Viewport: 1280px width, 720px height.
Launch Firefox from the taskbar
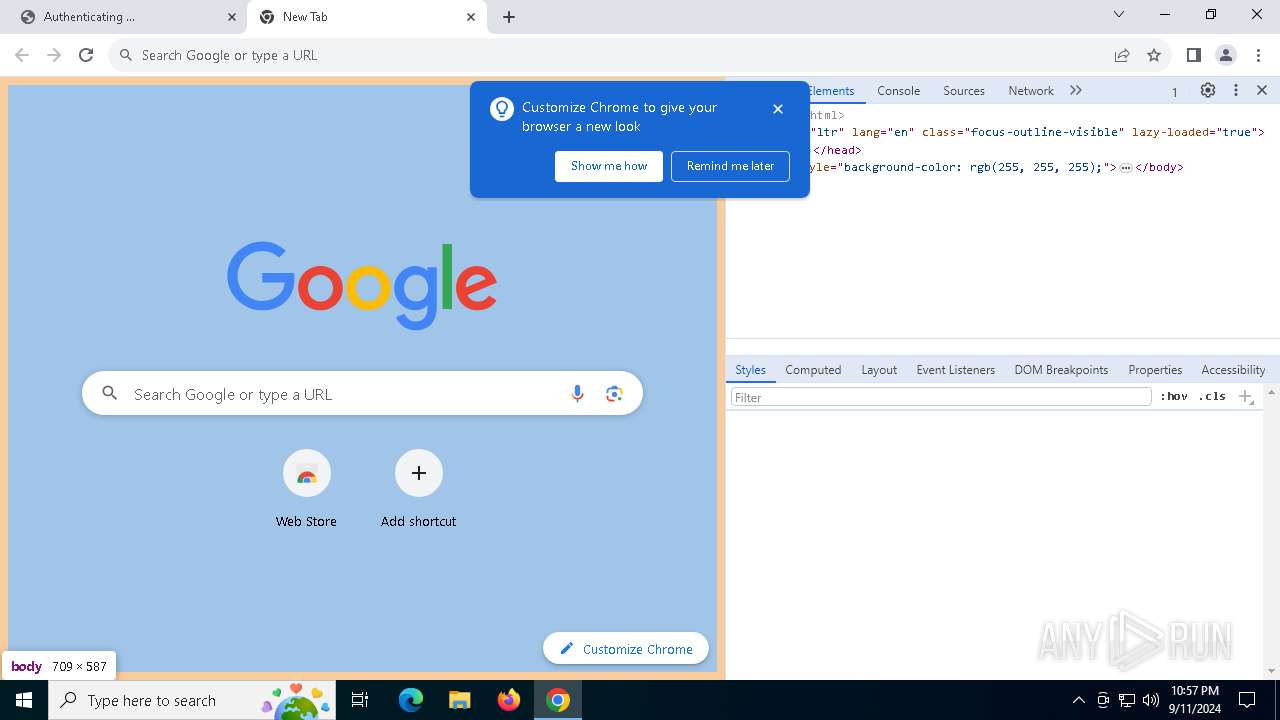tap(509, 700)
